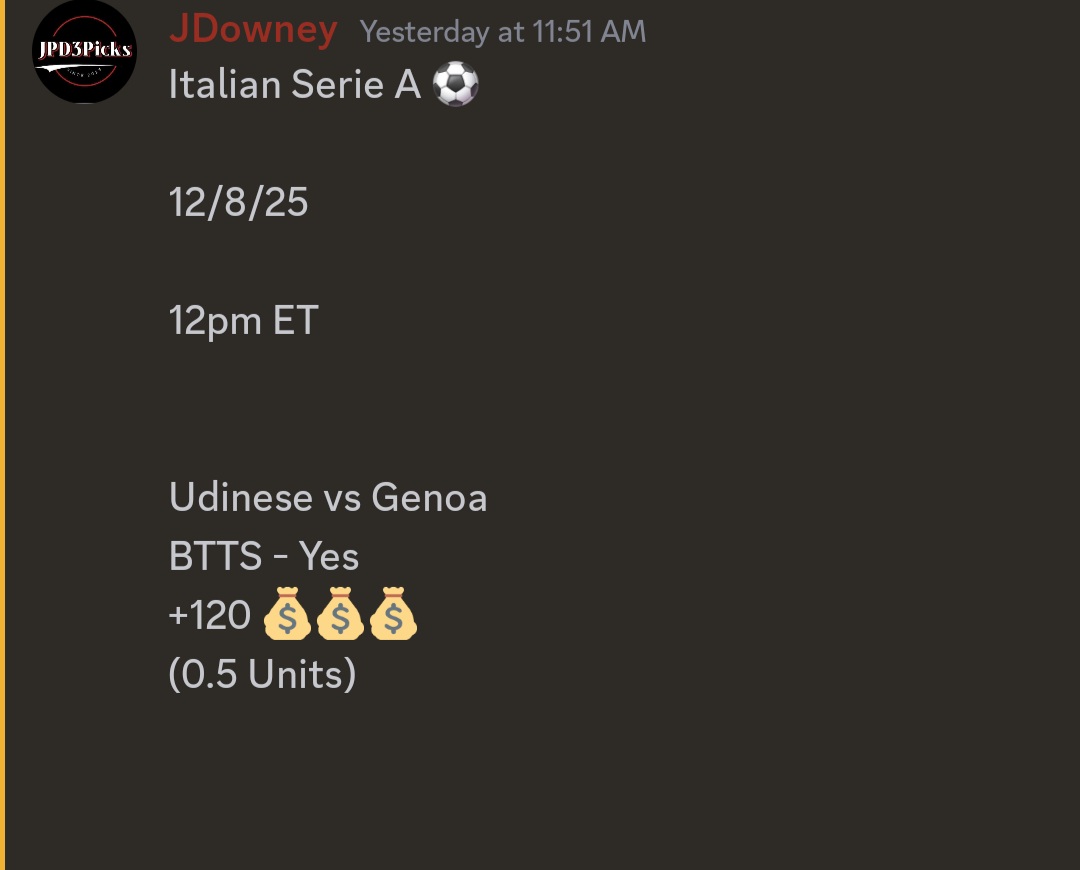Click the yellow message highlight bar
Image resolution: width=1080 pixels, height=870 pixels.
[x=3, y=435]
